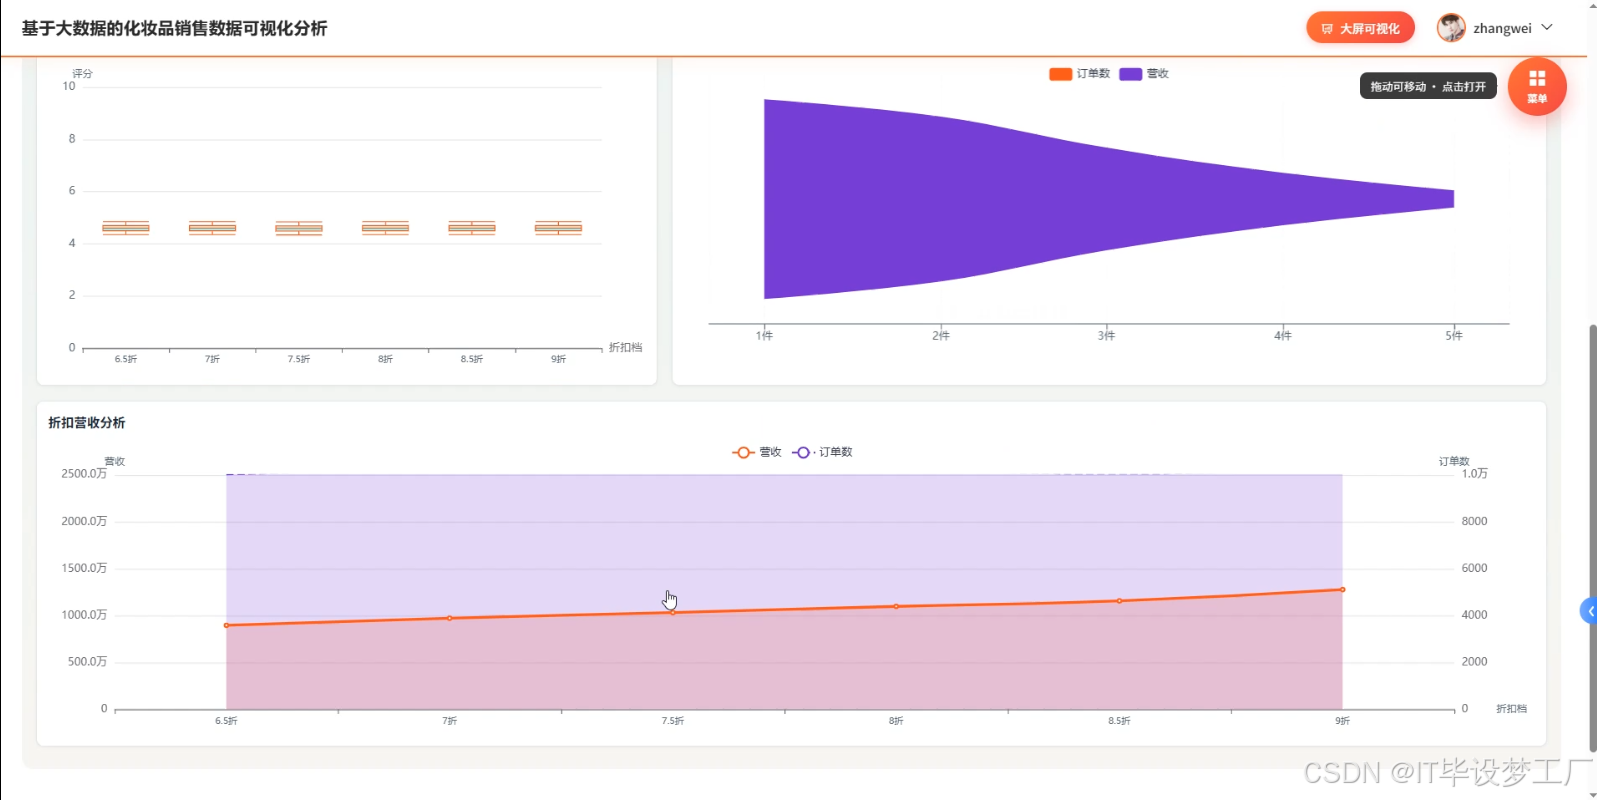Toggle the 订单数 legend in 折扣营收分析
The image size is (1597, 800).
(822, 452)
